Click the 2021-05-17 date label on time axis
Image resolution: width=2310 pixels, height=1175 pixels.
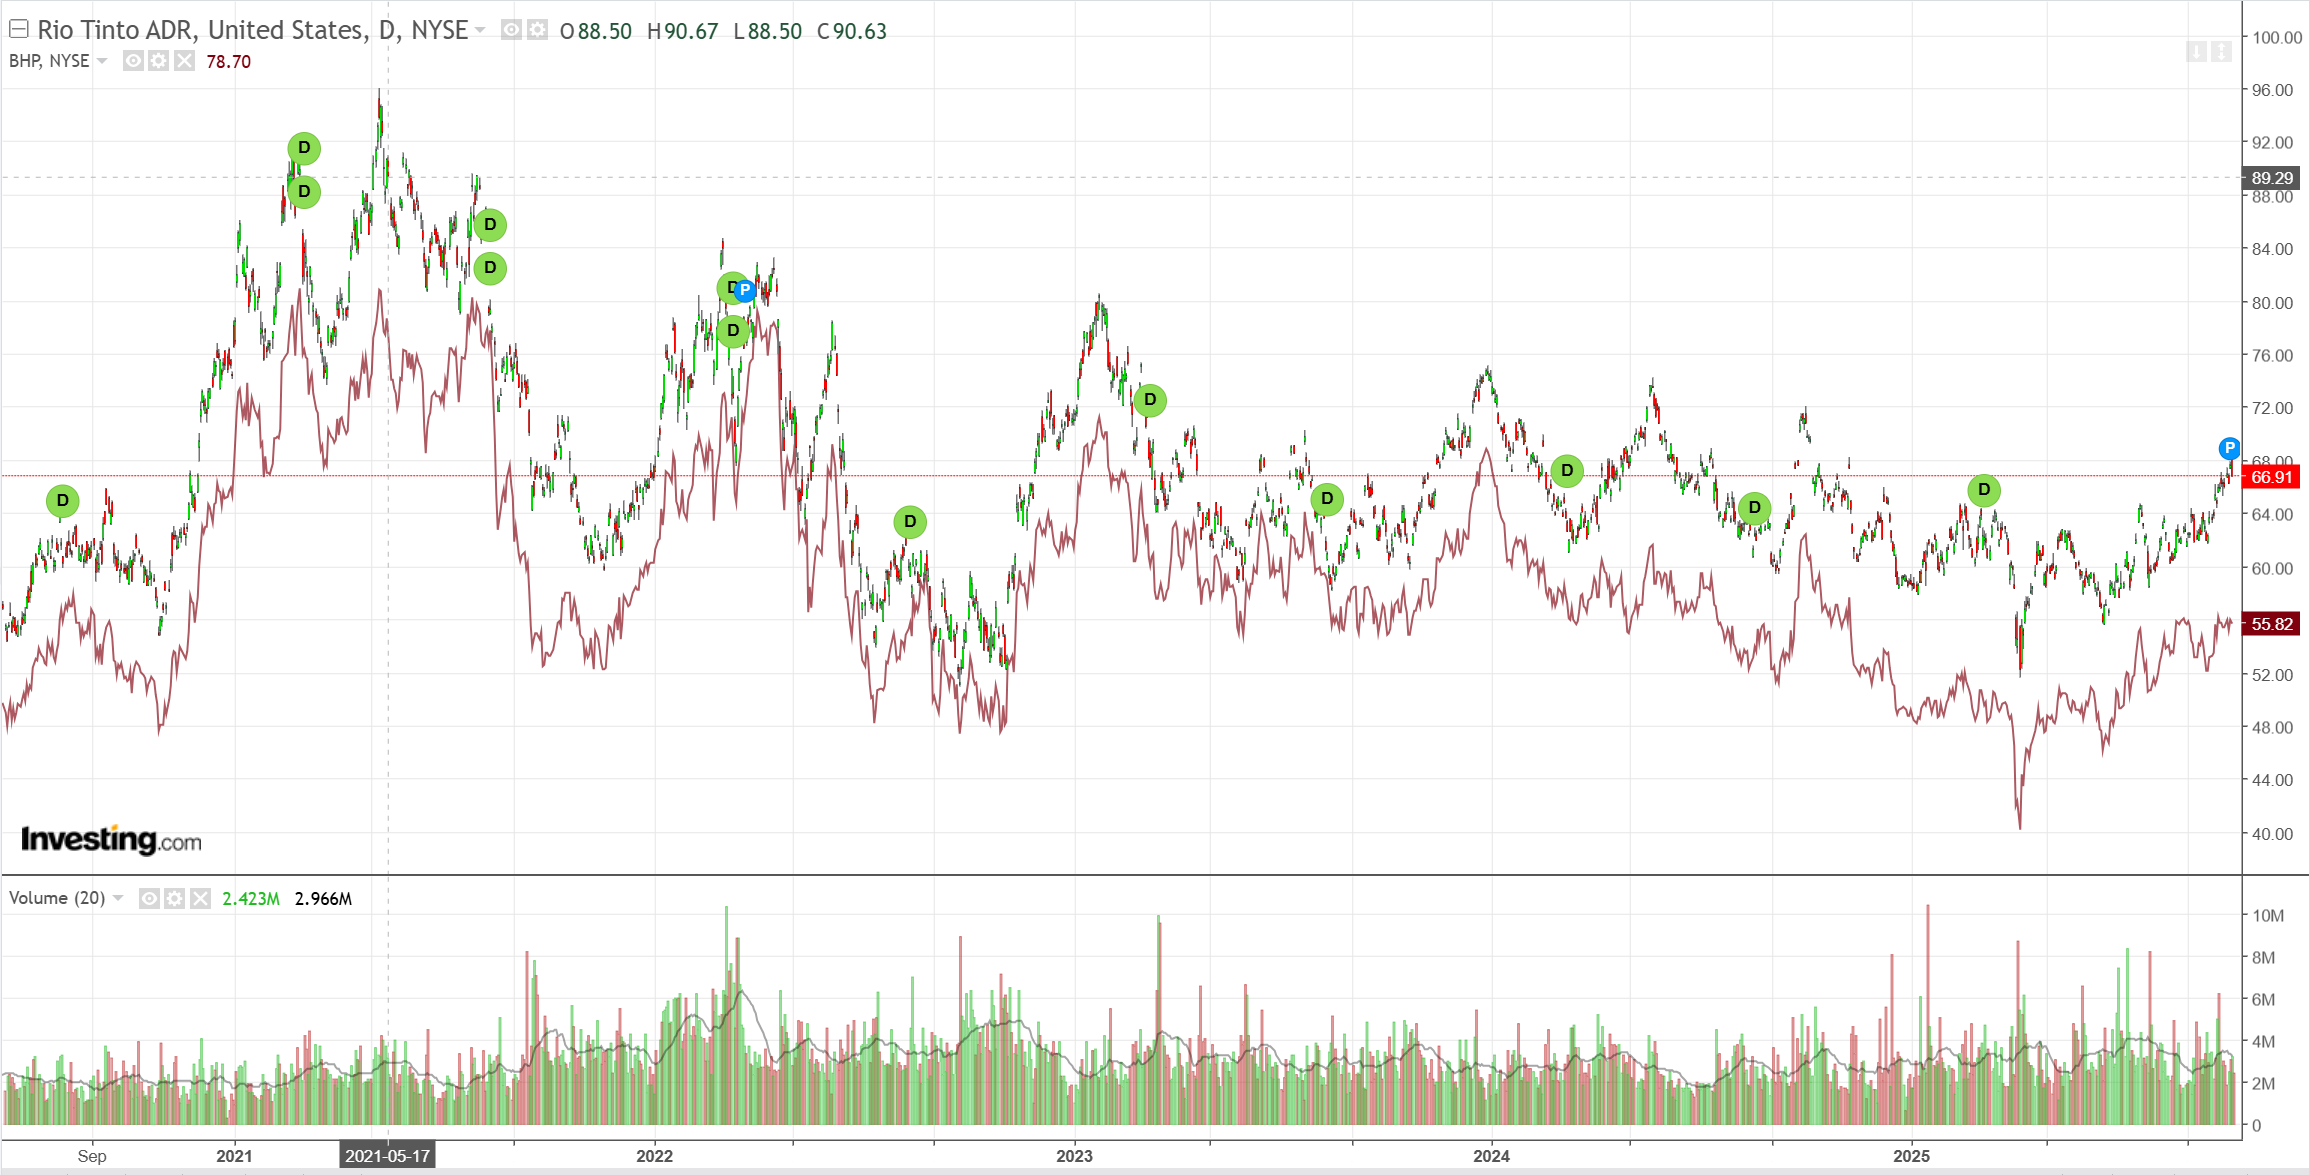[387, 1156]
